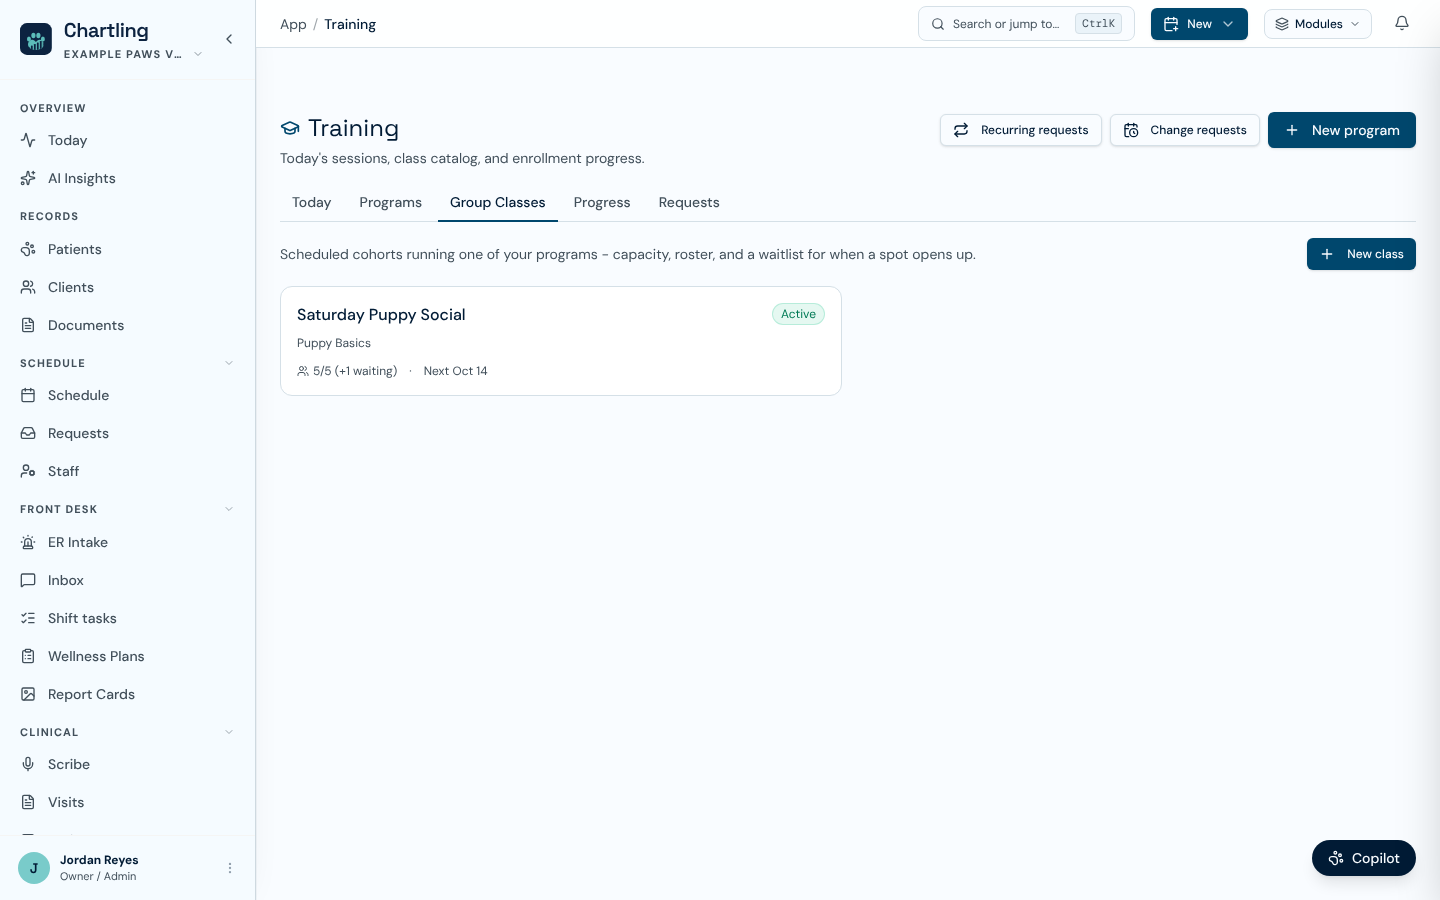The height and width of the screenshot is (900, 1440).
Task: Open Today in the sidebar
Action: point(128,140)
